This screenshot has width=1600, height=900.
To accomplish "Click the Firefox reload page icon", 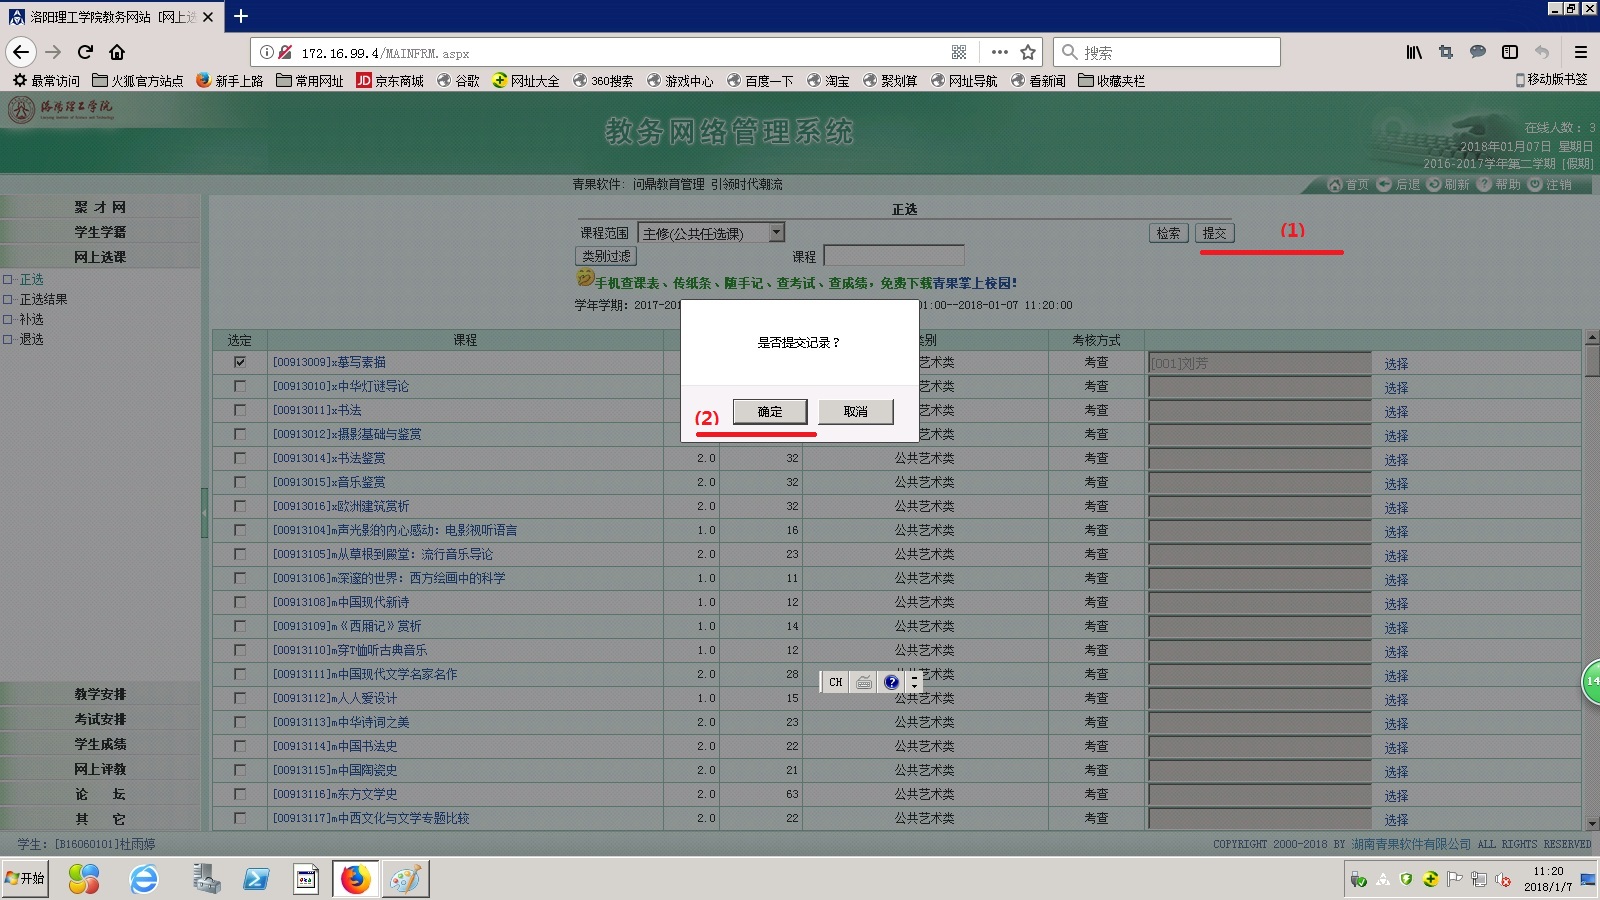I will click(85, 52).
